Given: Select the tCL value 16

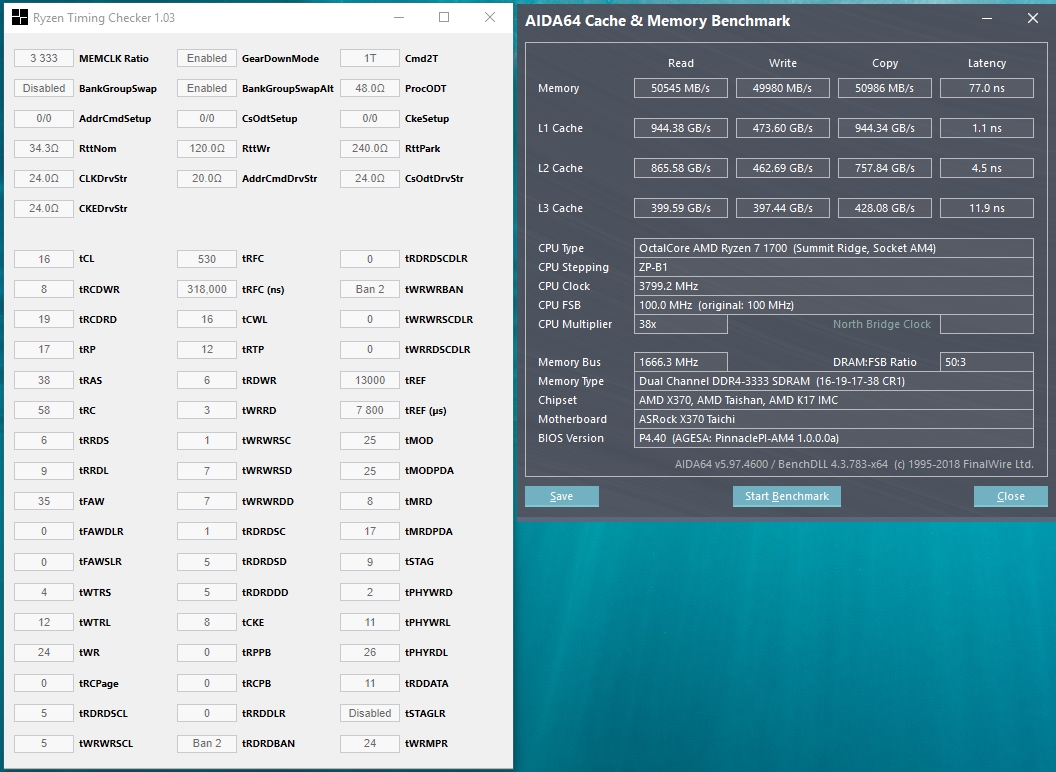Looking at the screenshot, I should (44, 259).
